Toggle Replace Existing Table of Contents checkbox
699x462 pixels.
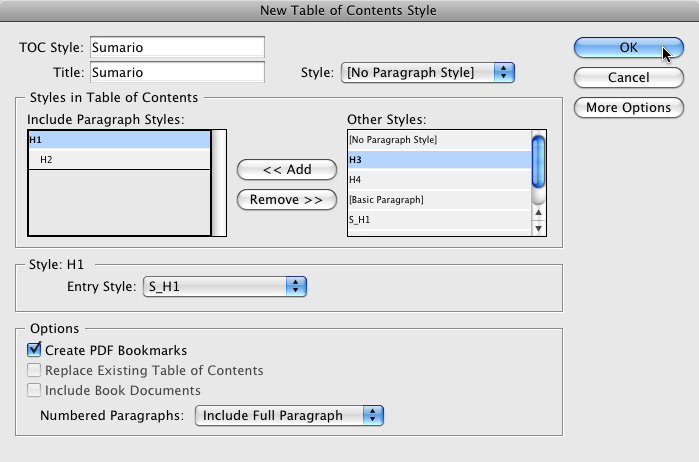coord(34,370)
